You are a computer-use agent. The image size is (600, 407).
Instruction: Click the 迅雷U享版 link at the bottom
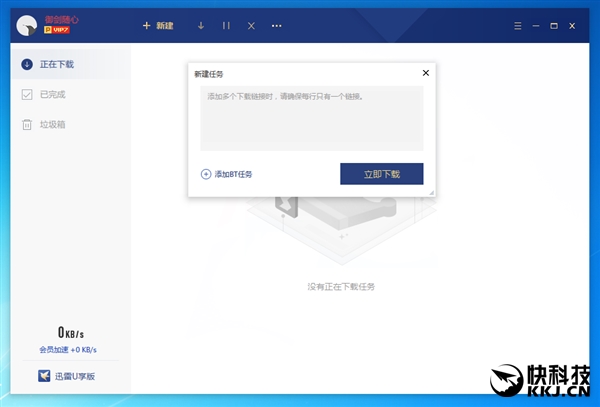[x=67, y=376]
